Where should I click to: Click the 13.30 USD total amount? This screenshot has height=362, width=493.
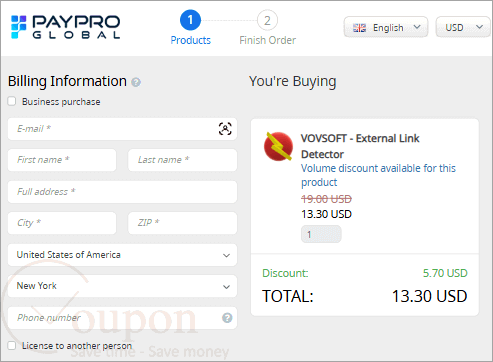coord(429,296)
